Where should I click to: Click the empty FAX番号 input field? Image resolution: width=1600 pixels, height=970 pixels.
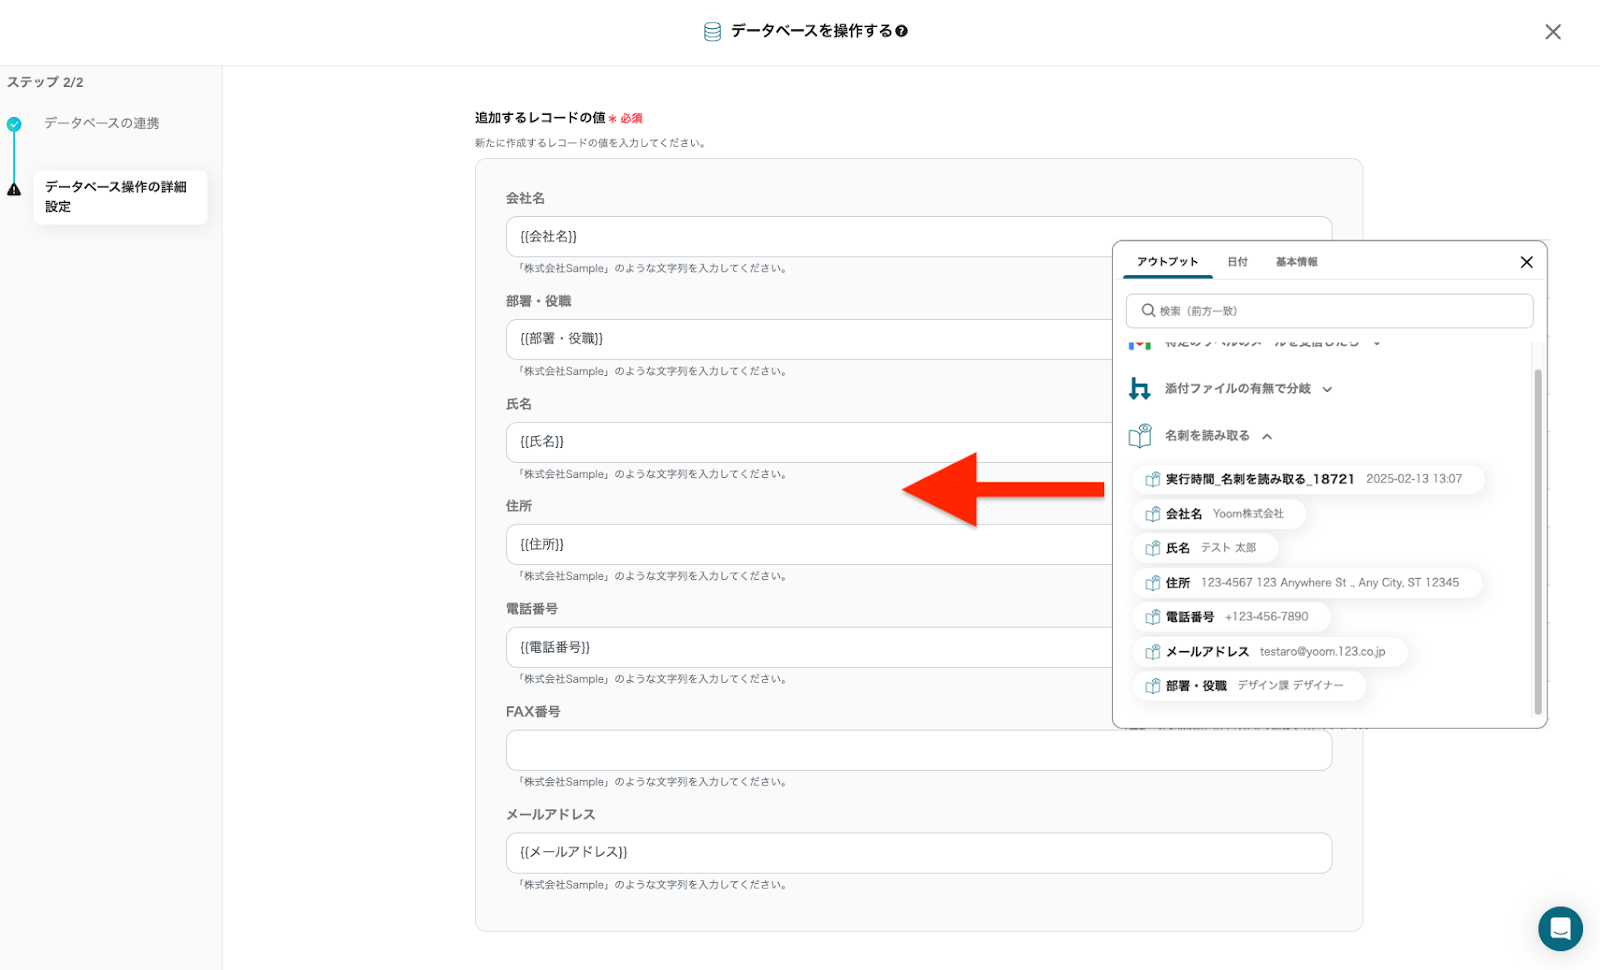(x=918, y=750)
